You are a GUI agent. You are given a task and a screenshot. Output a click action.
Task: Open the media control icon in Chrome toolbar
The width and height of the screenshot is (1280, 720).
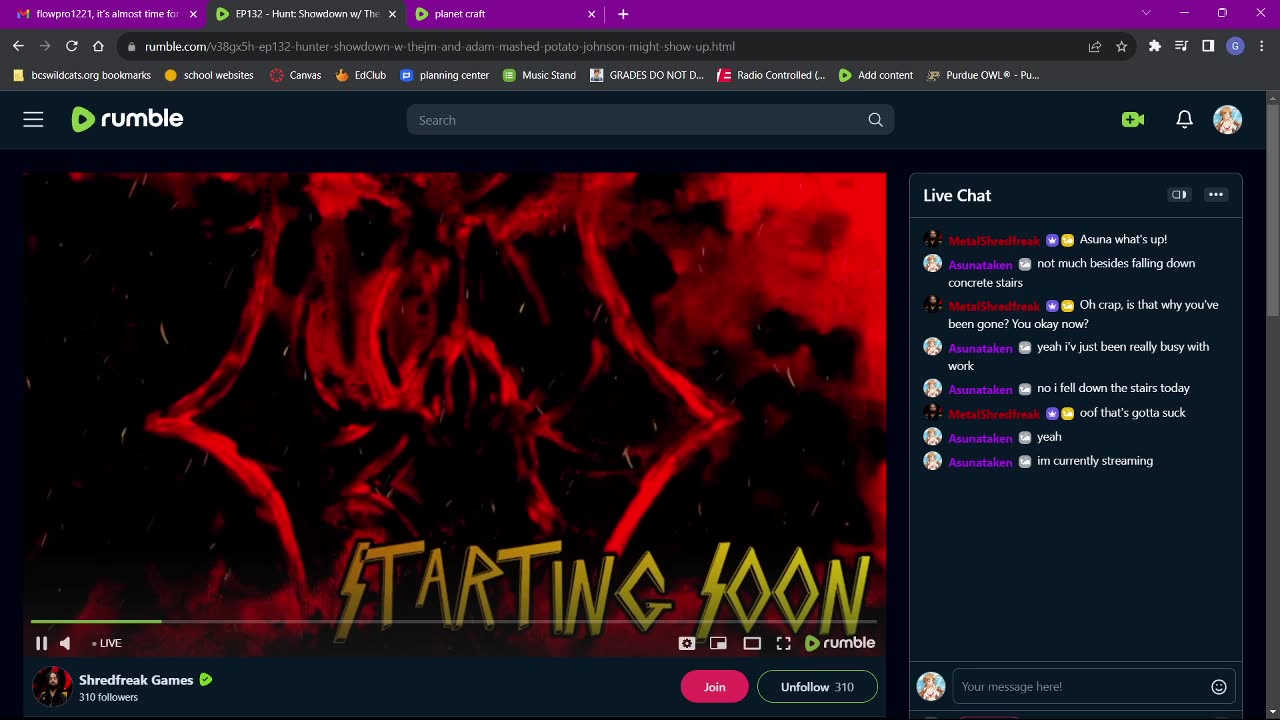[x=1182, y=46]
